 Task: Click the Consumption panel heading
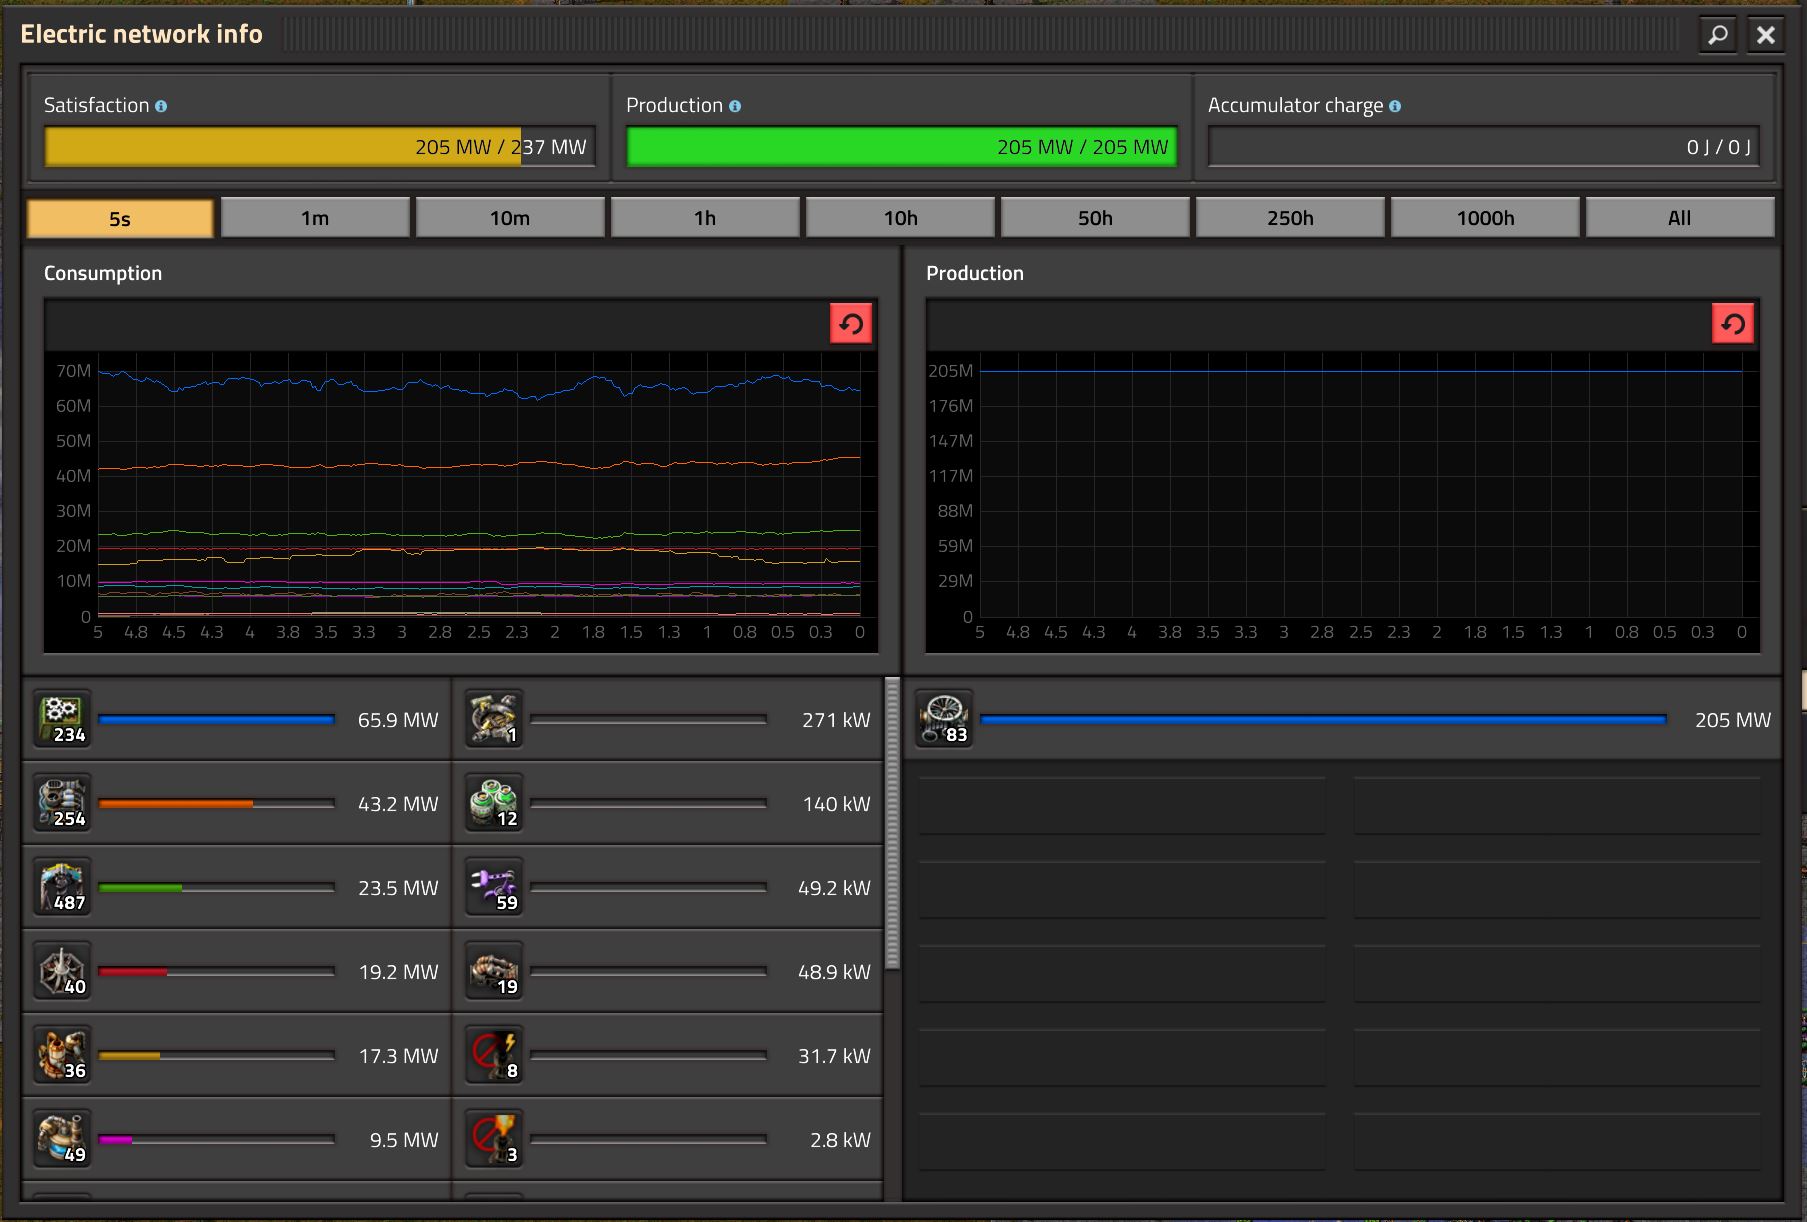(x=103, y=273)
